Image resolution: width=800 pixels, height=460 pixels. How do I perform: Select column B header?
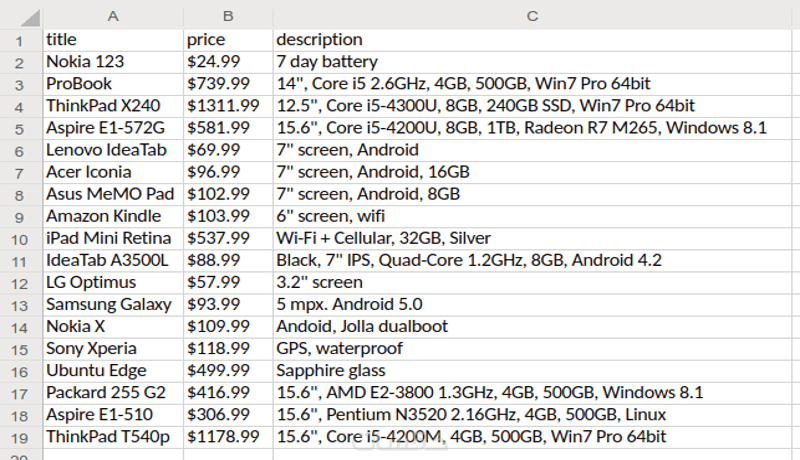228,16
